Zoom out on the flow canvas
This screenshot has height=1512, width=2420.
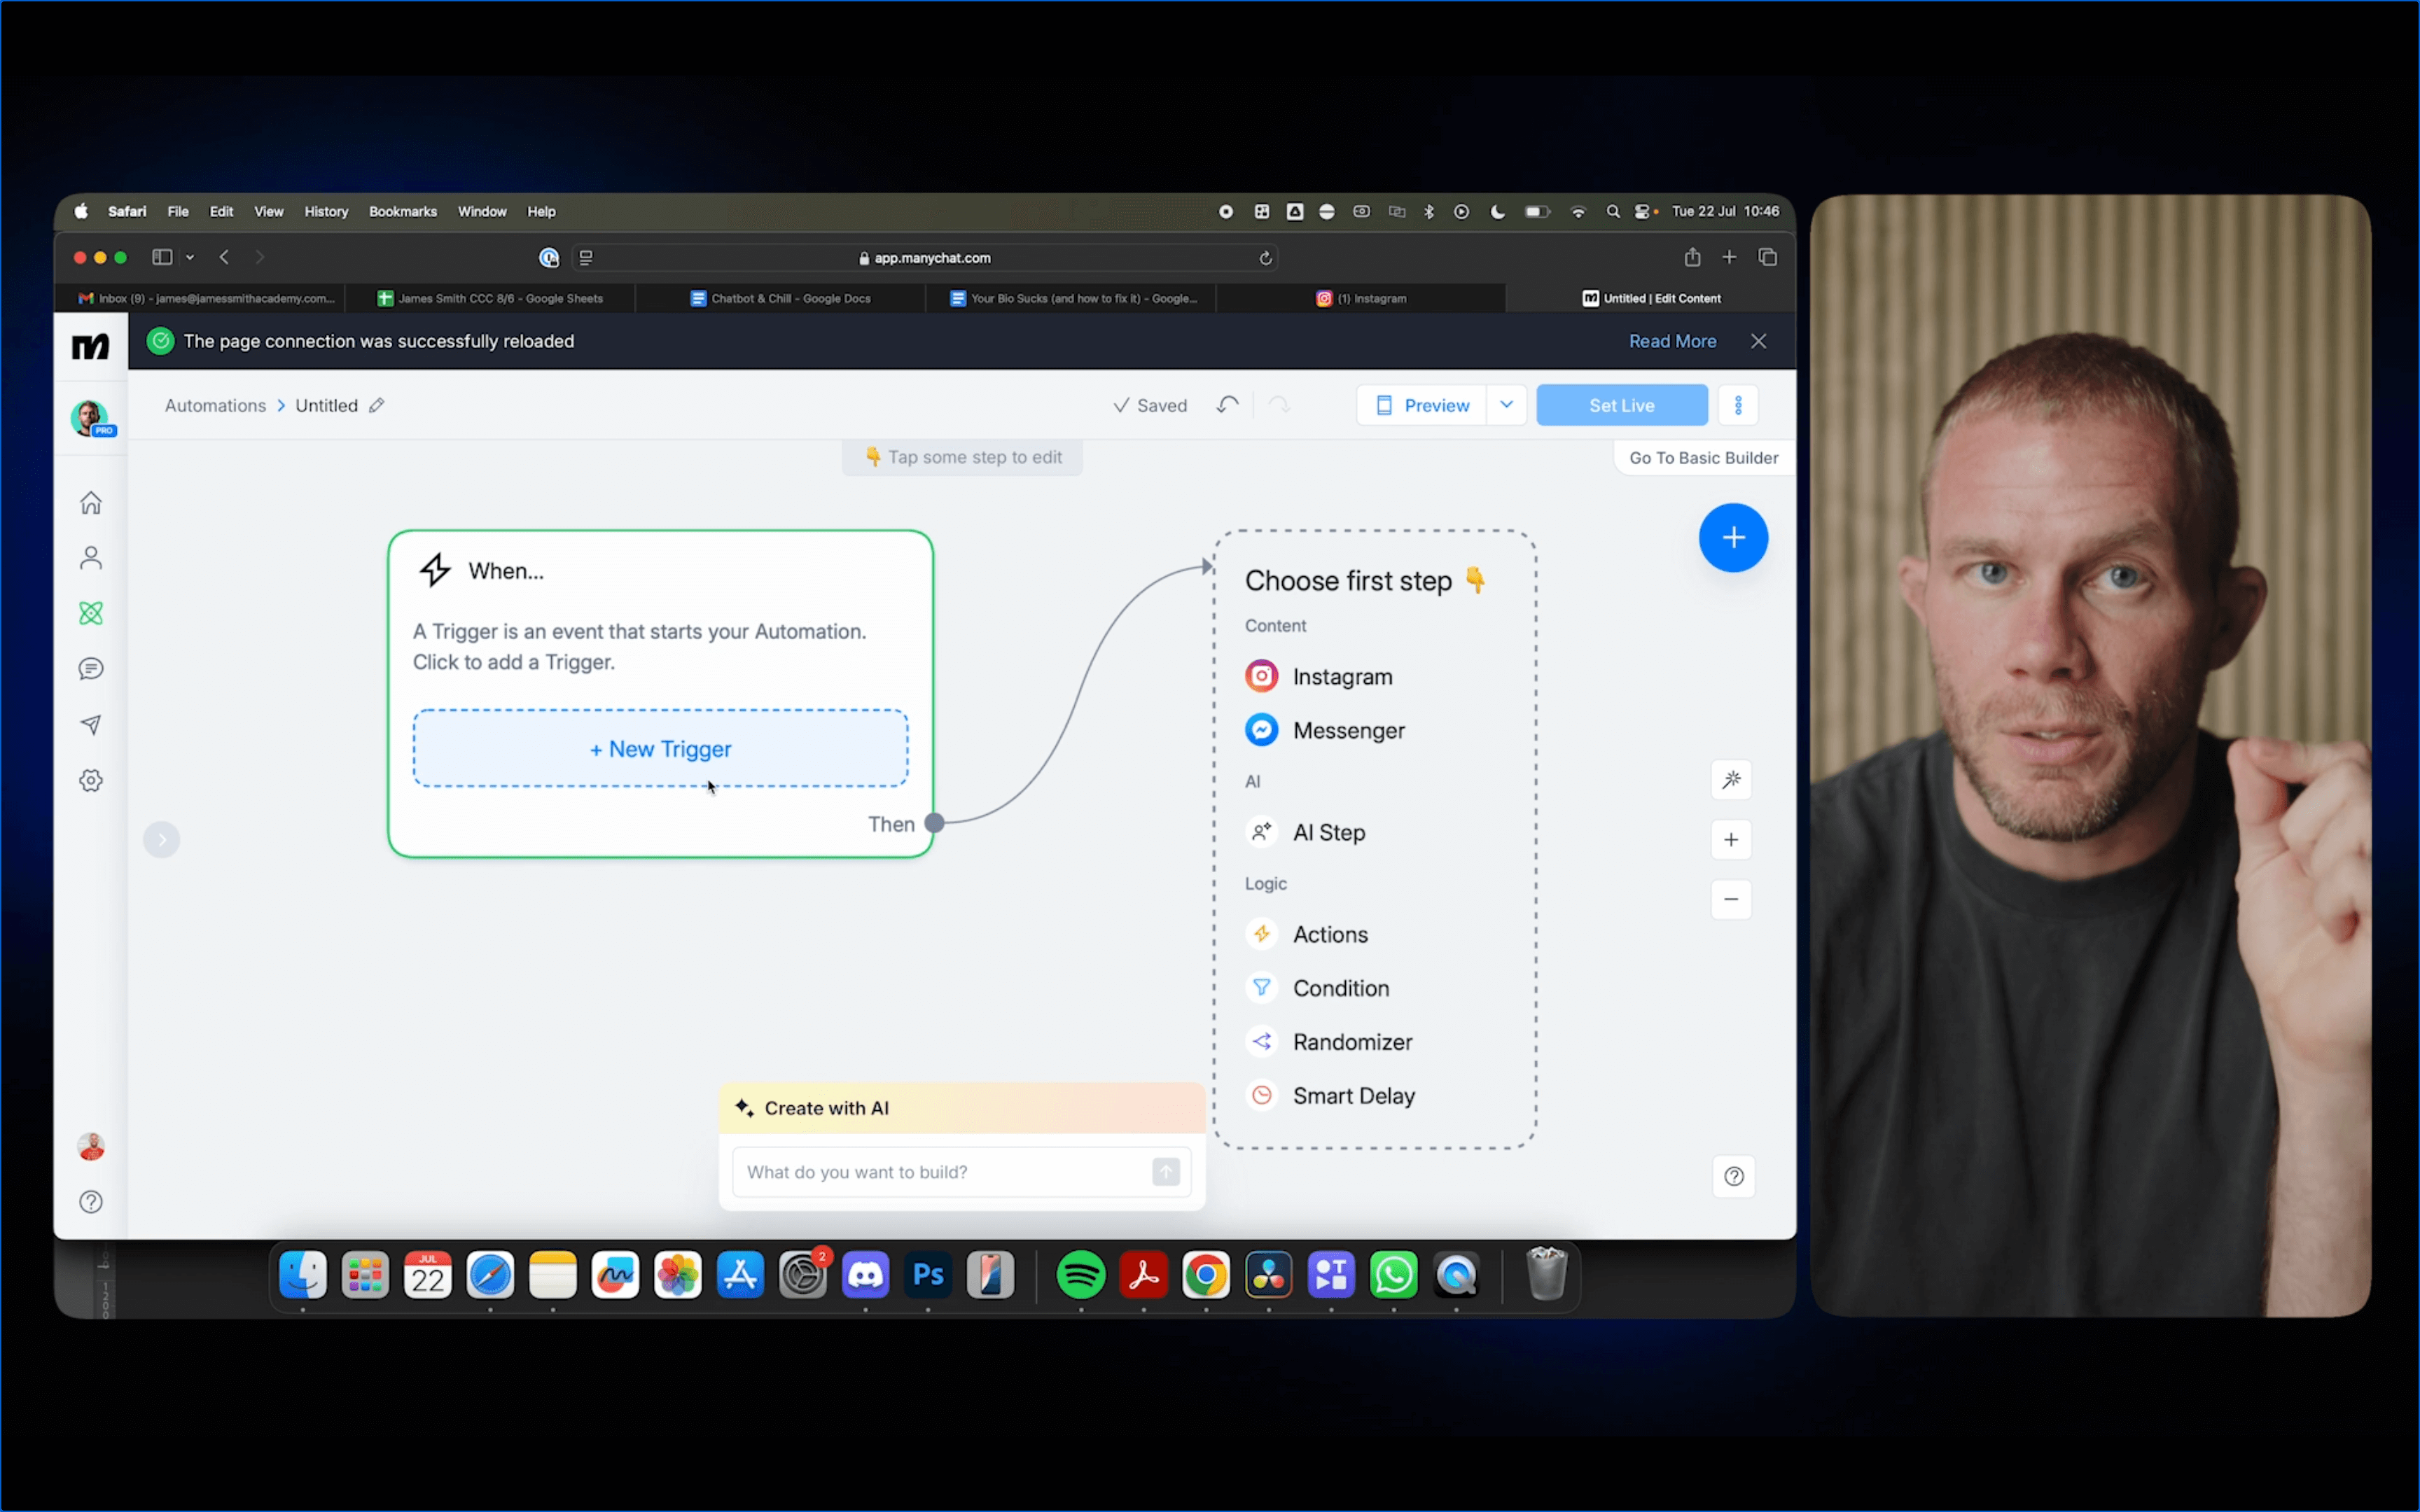click(1731, 899)
